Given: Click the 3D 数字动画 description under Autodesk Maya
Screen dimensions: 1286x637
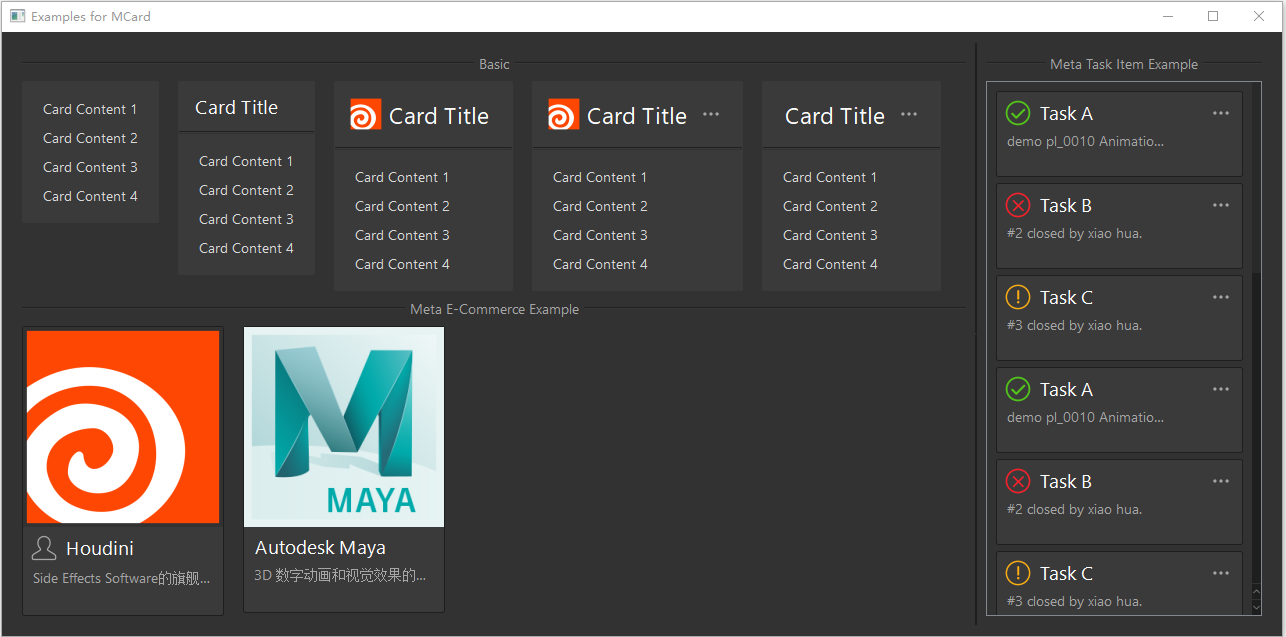Looking at the screenshot, I should (x=340, y=575).
